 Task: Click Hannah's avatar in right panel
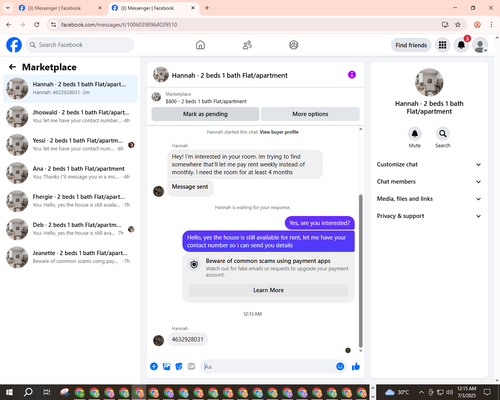pos(429,82)
